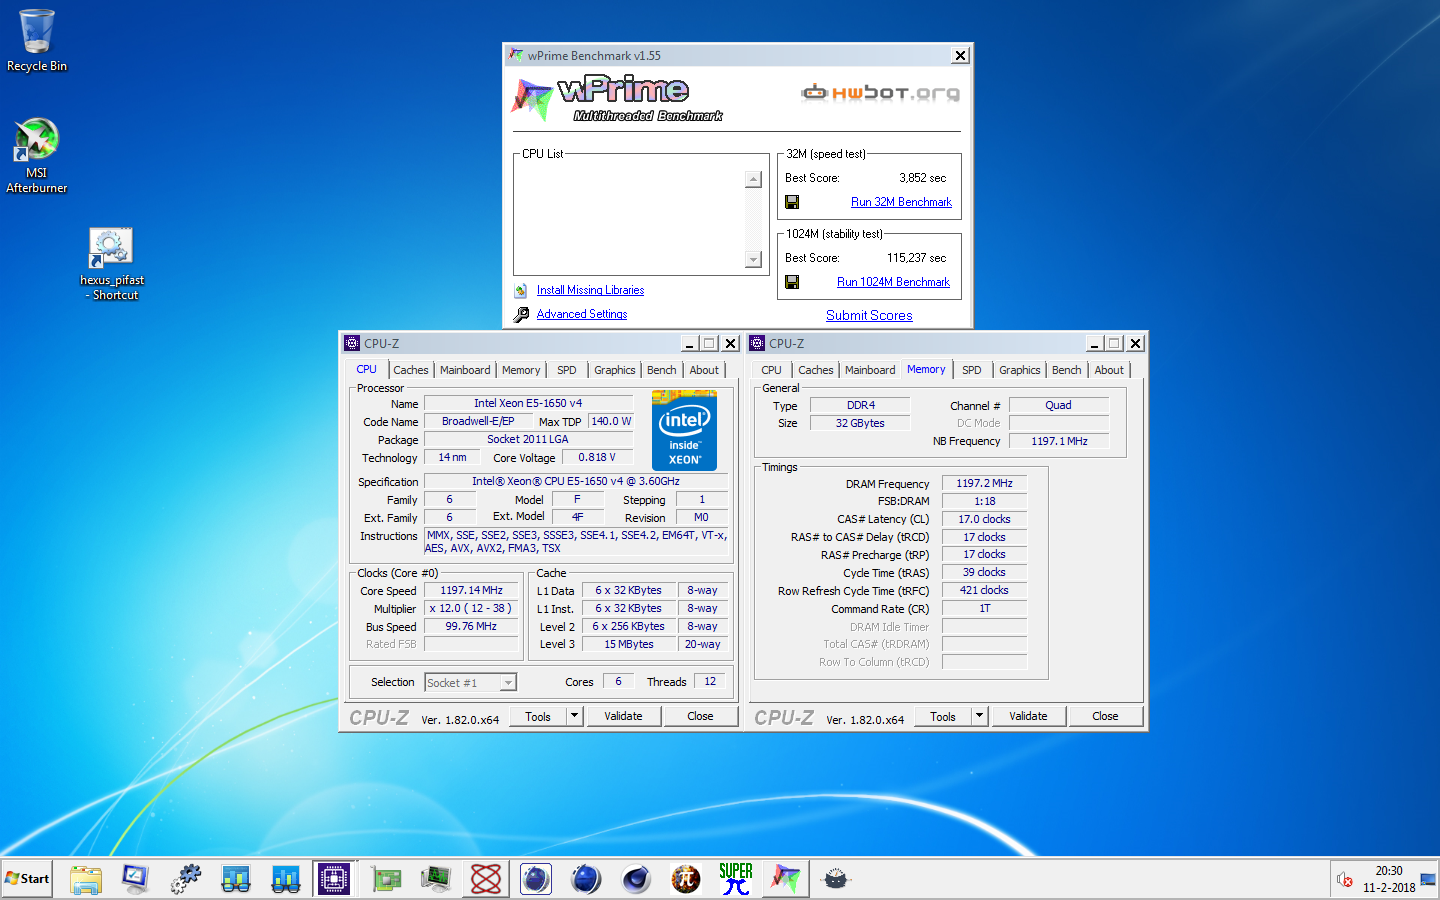Click the 17.0 clocks CAS# Latency value
The image size is (1440, 900).
(x=984, y=520)
